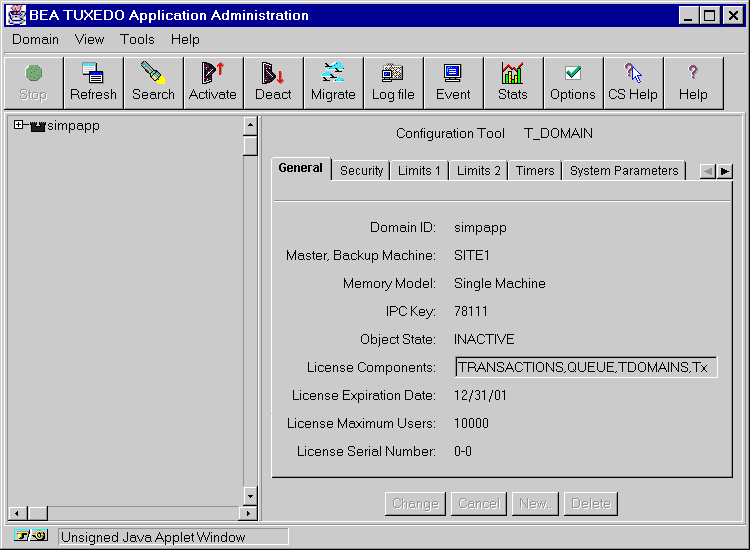Select the simpapp domain icon in tree
This screenshot has height=550, width=750.
[37, 126]
